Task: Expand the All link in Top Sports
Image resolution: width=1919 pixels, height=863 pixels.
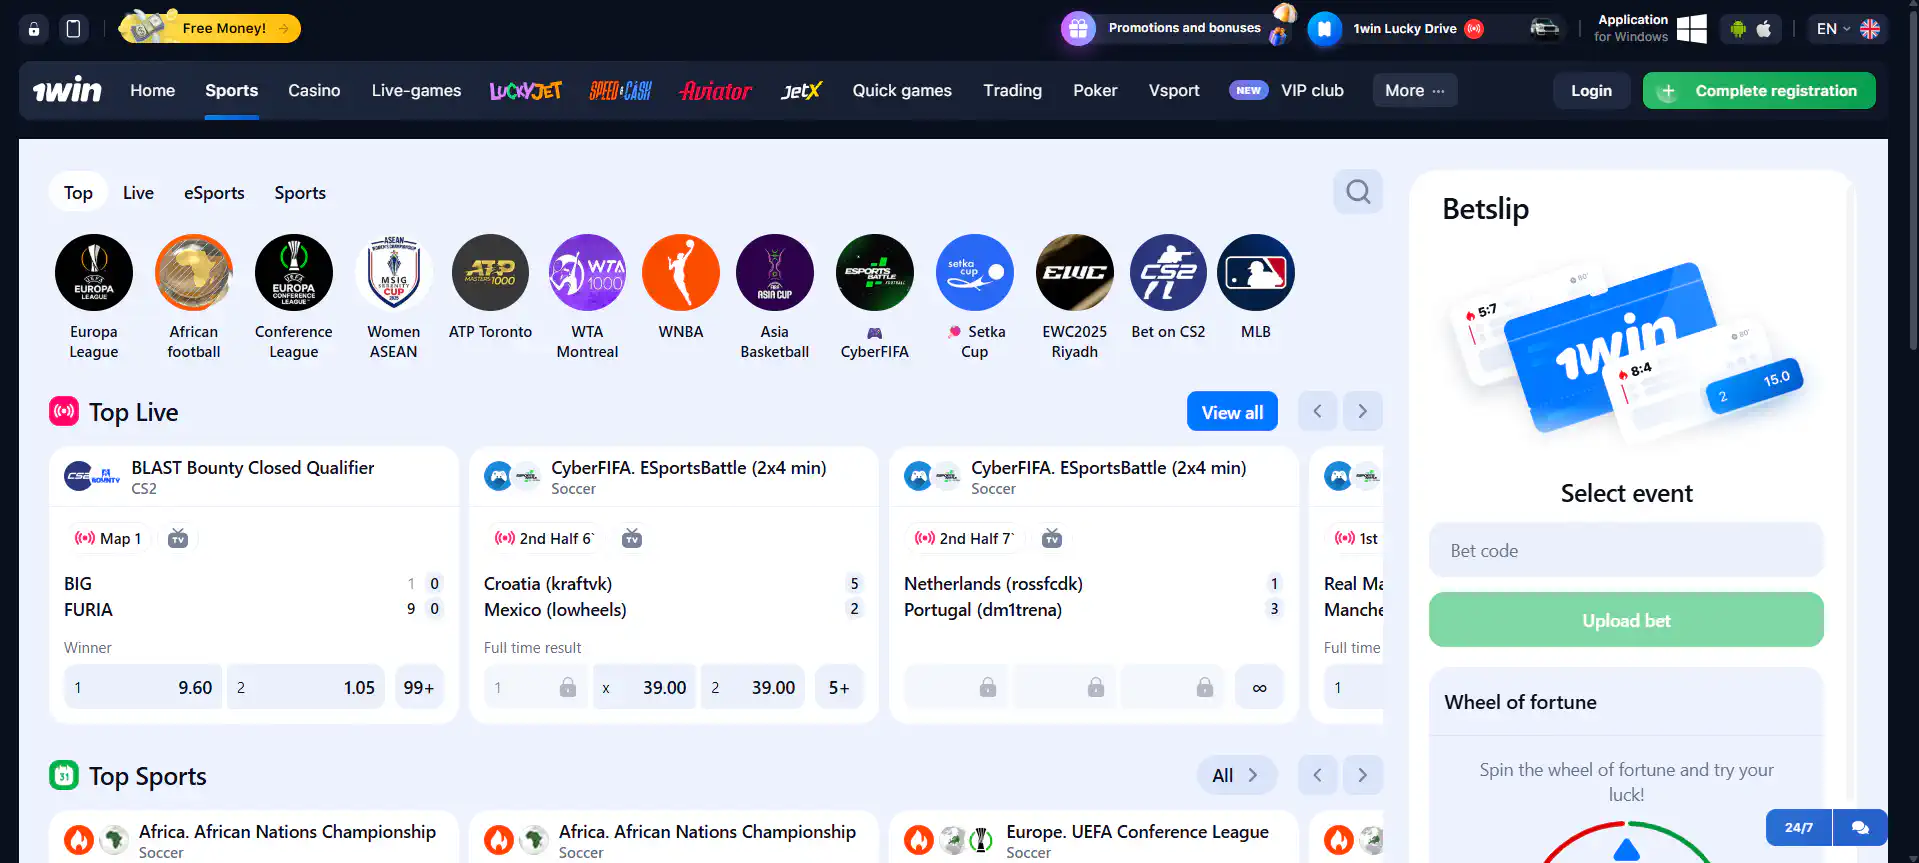Action: [x=1236, y=775]
